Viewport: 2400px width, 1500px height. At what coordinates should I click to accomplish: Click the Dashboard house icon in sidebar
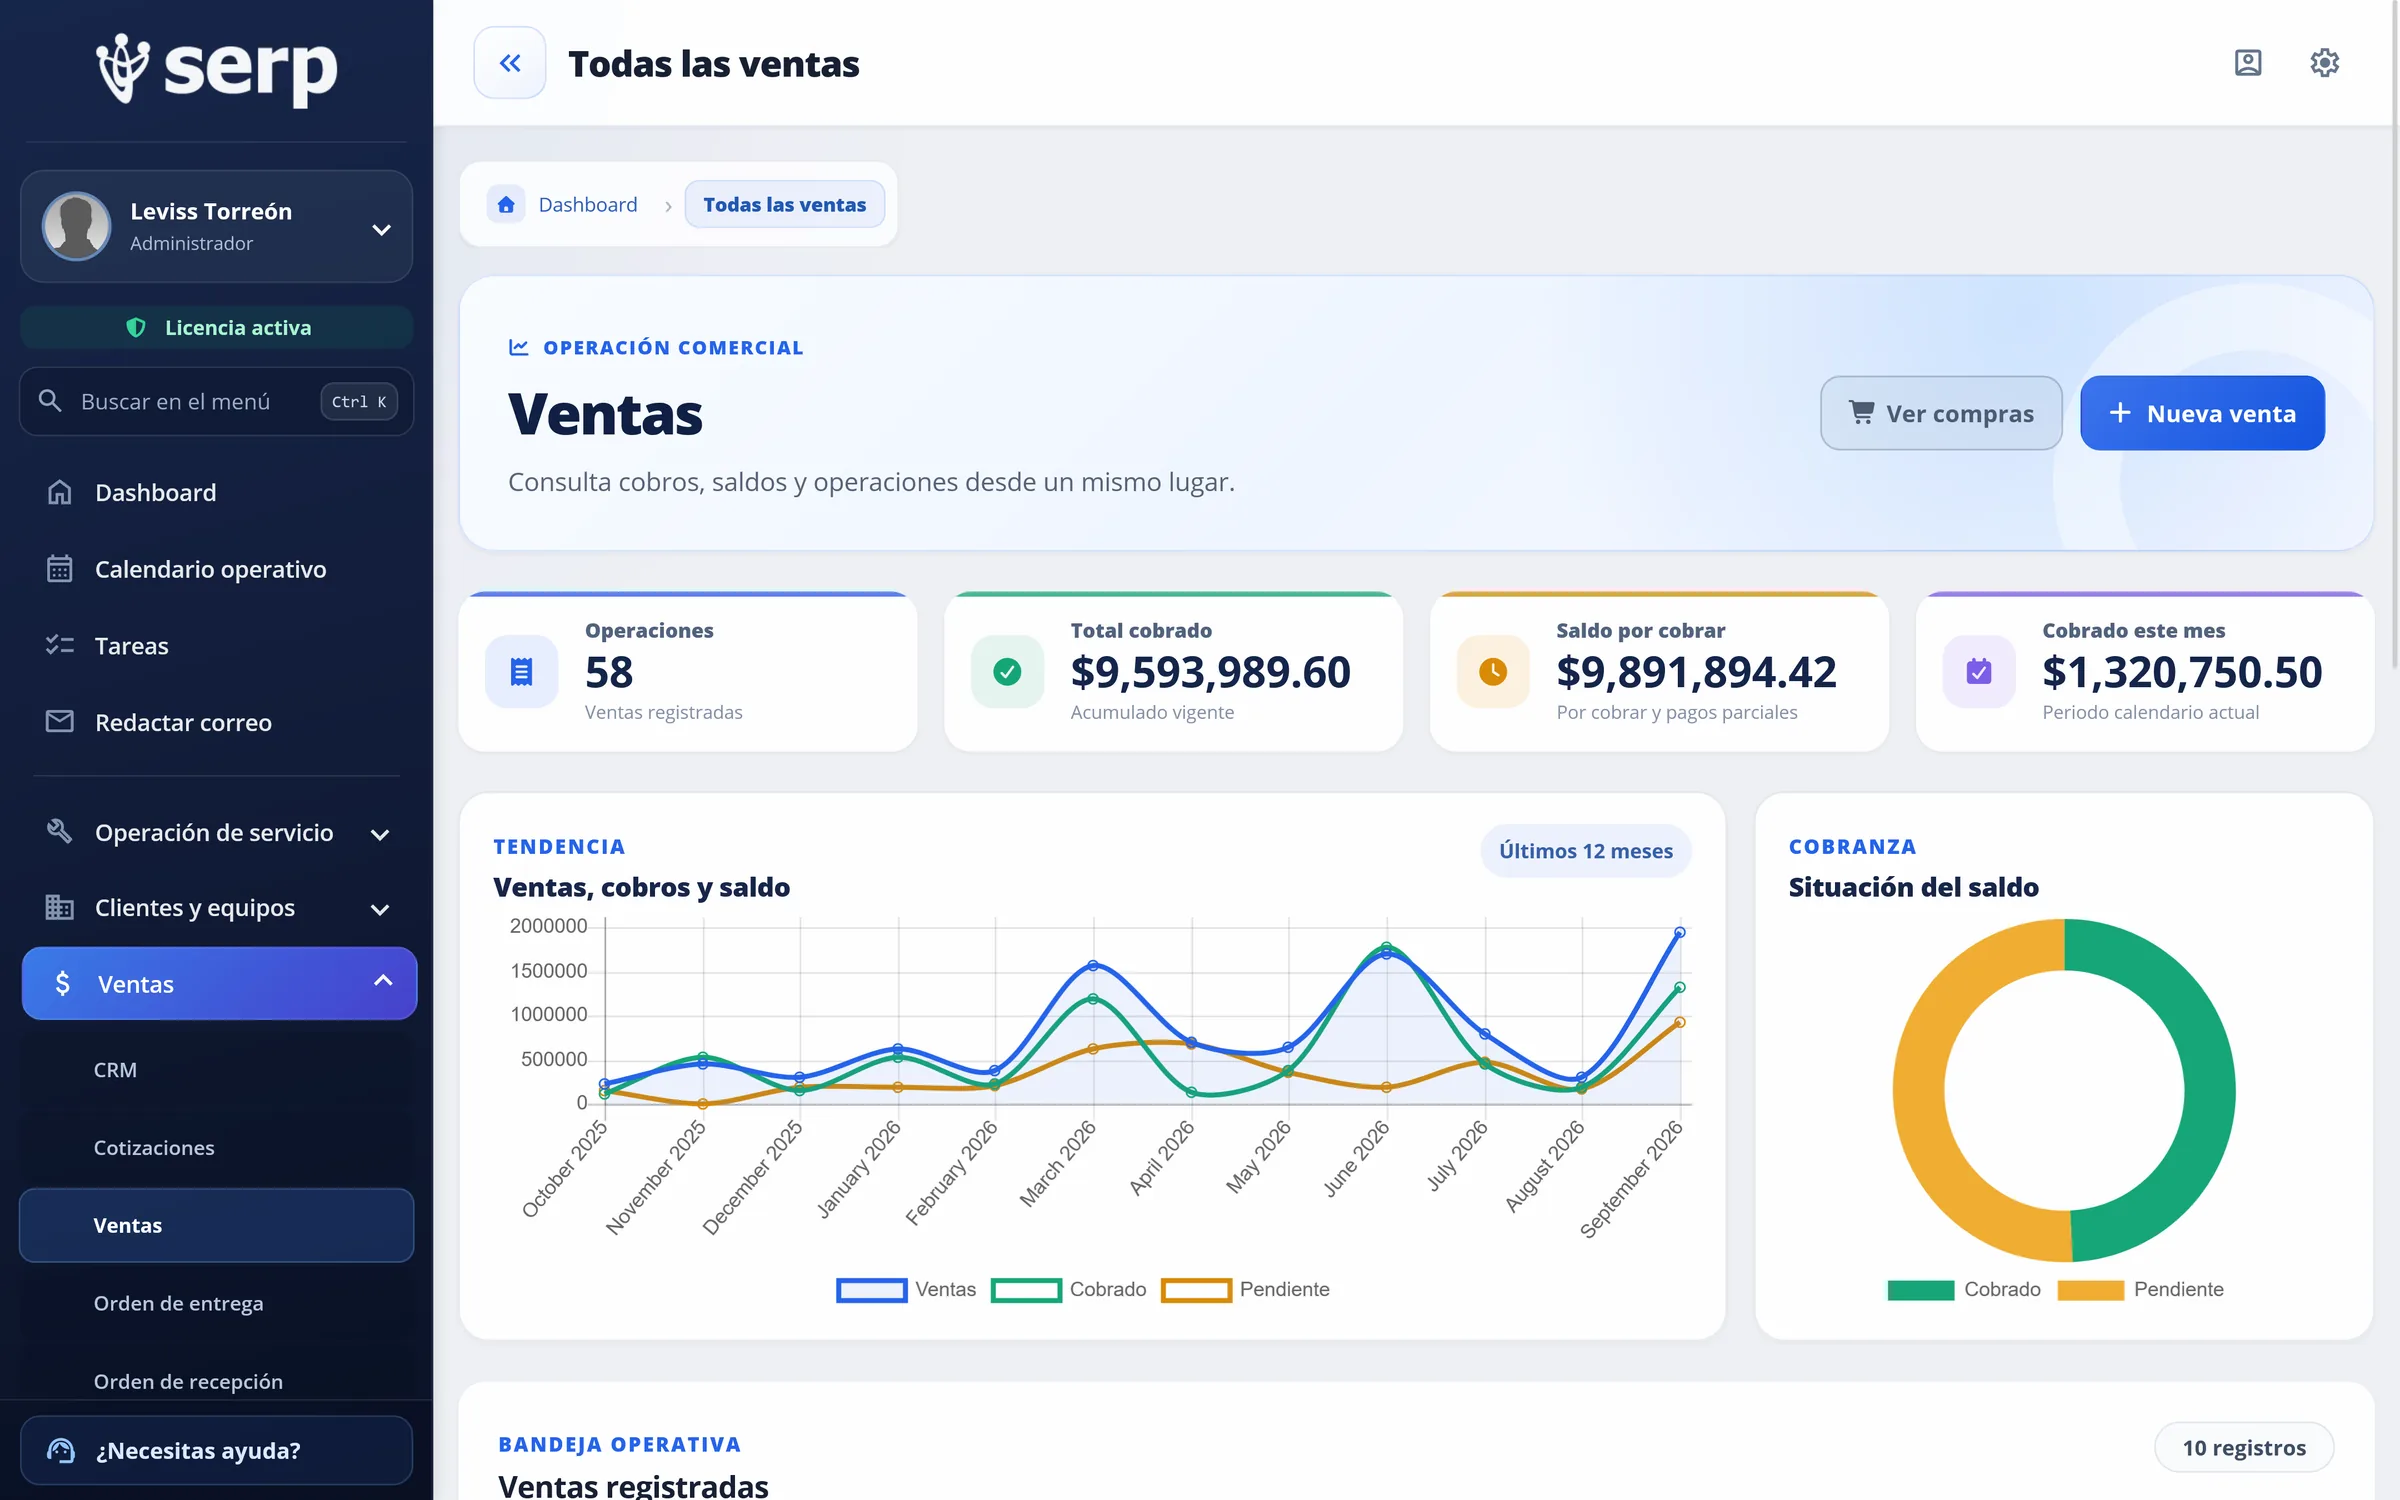(x=60, y=492)
